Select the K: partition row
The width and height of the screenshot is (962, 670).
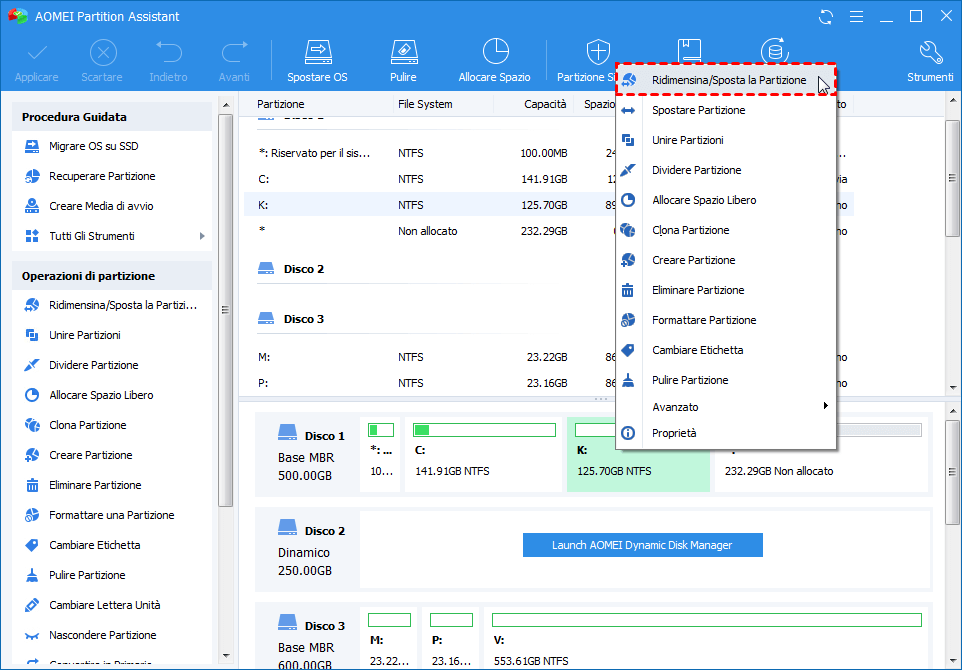429,205
